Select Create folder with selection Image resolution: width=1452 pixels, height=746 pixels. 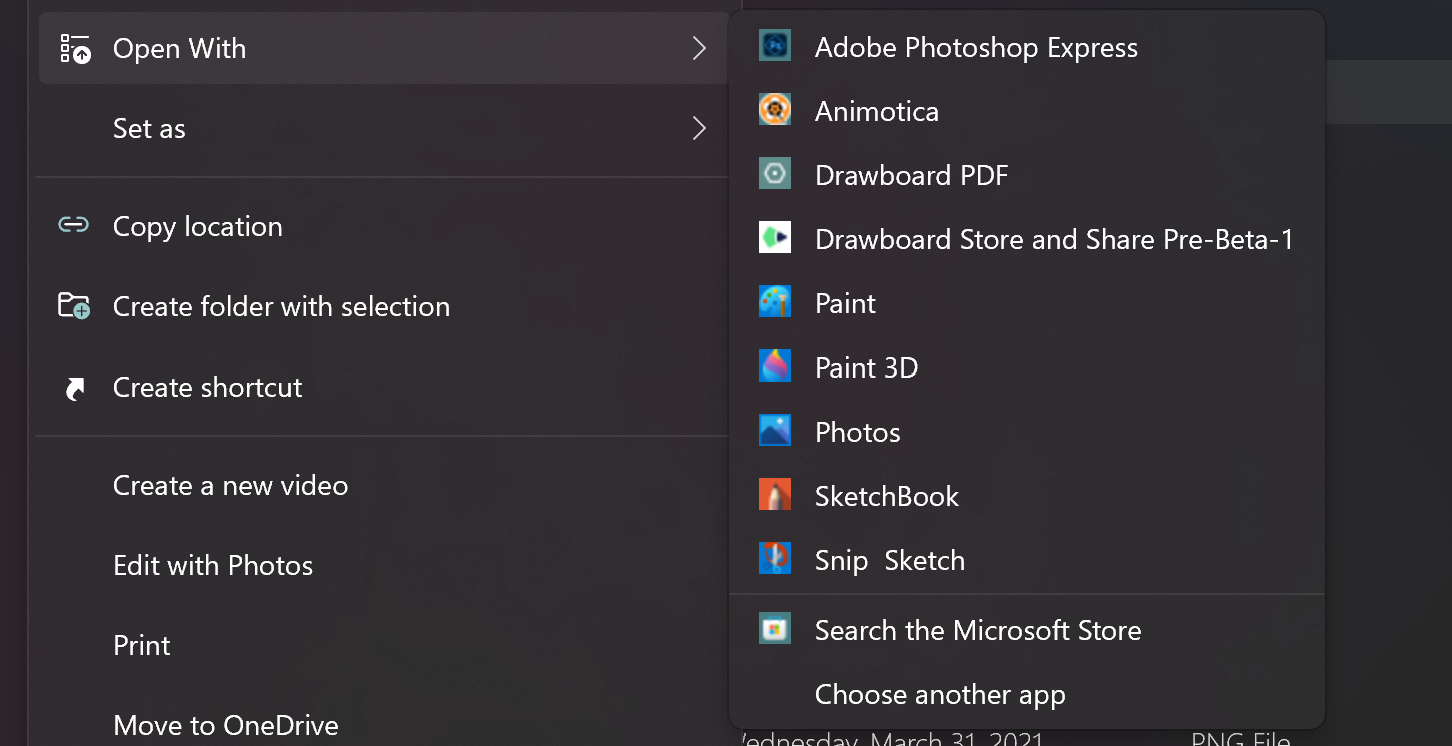[x=384, y=306]
